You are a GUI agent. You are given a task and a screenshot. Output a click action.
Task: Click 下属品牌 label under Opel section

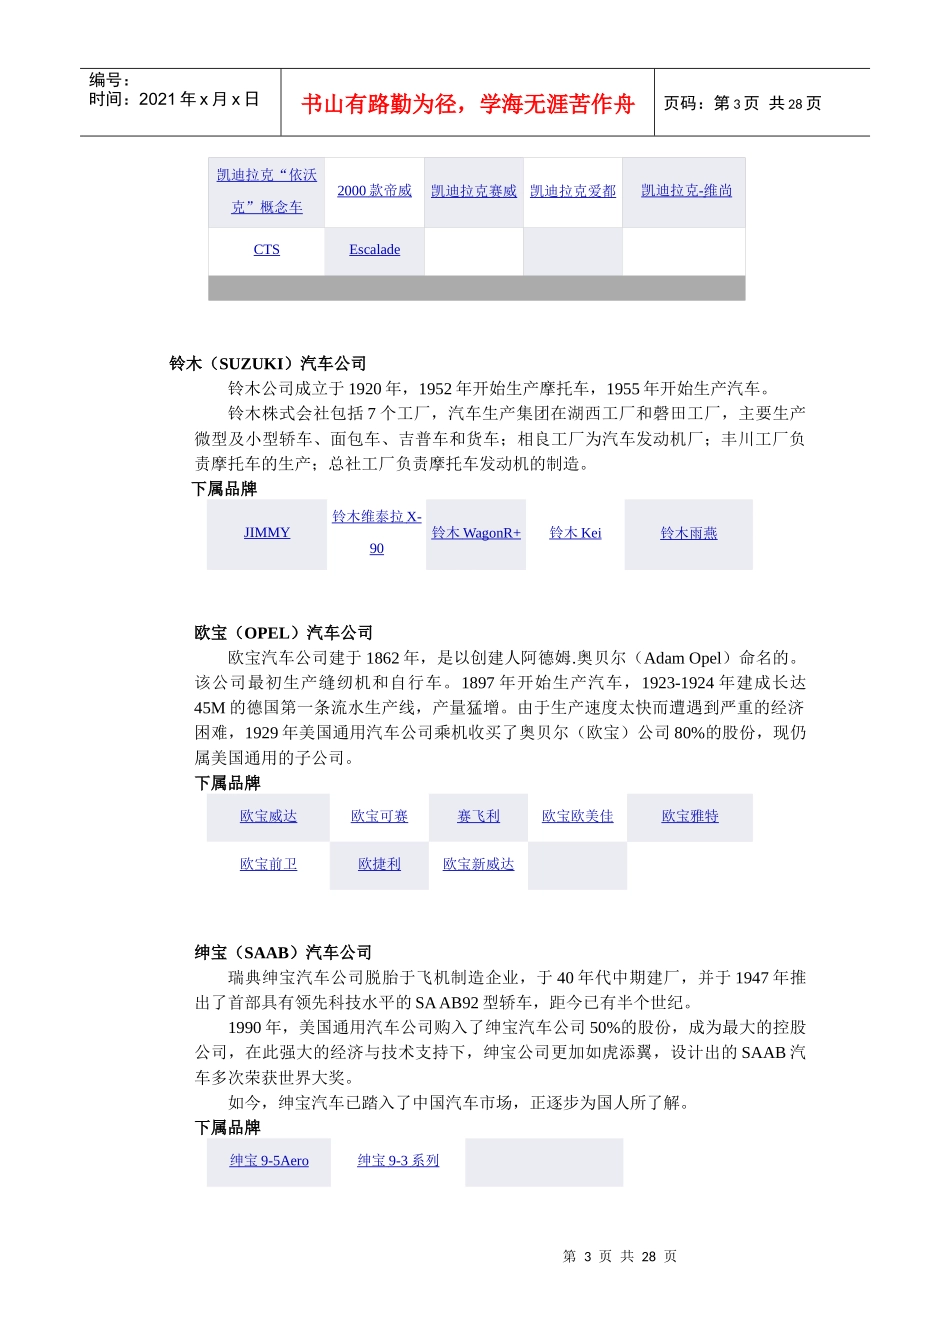point(227,783)
